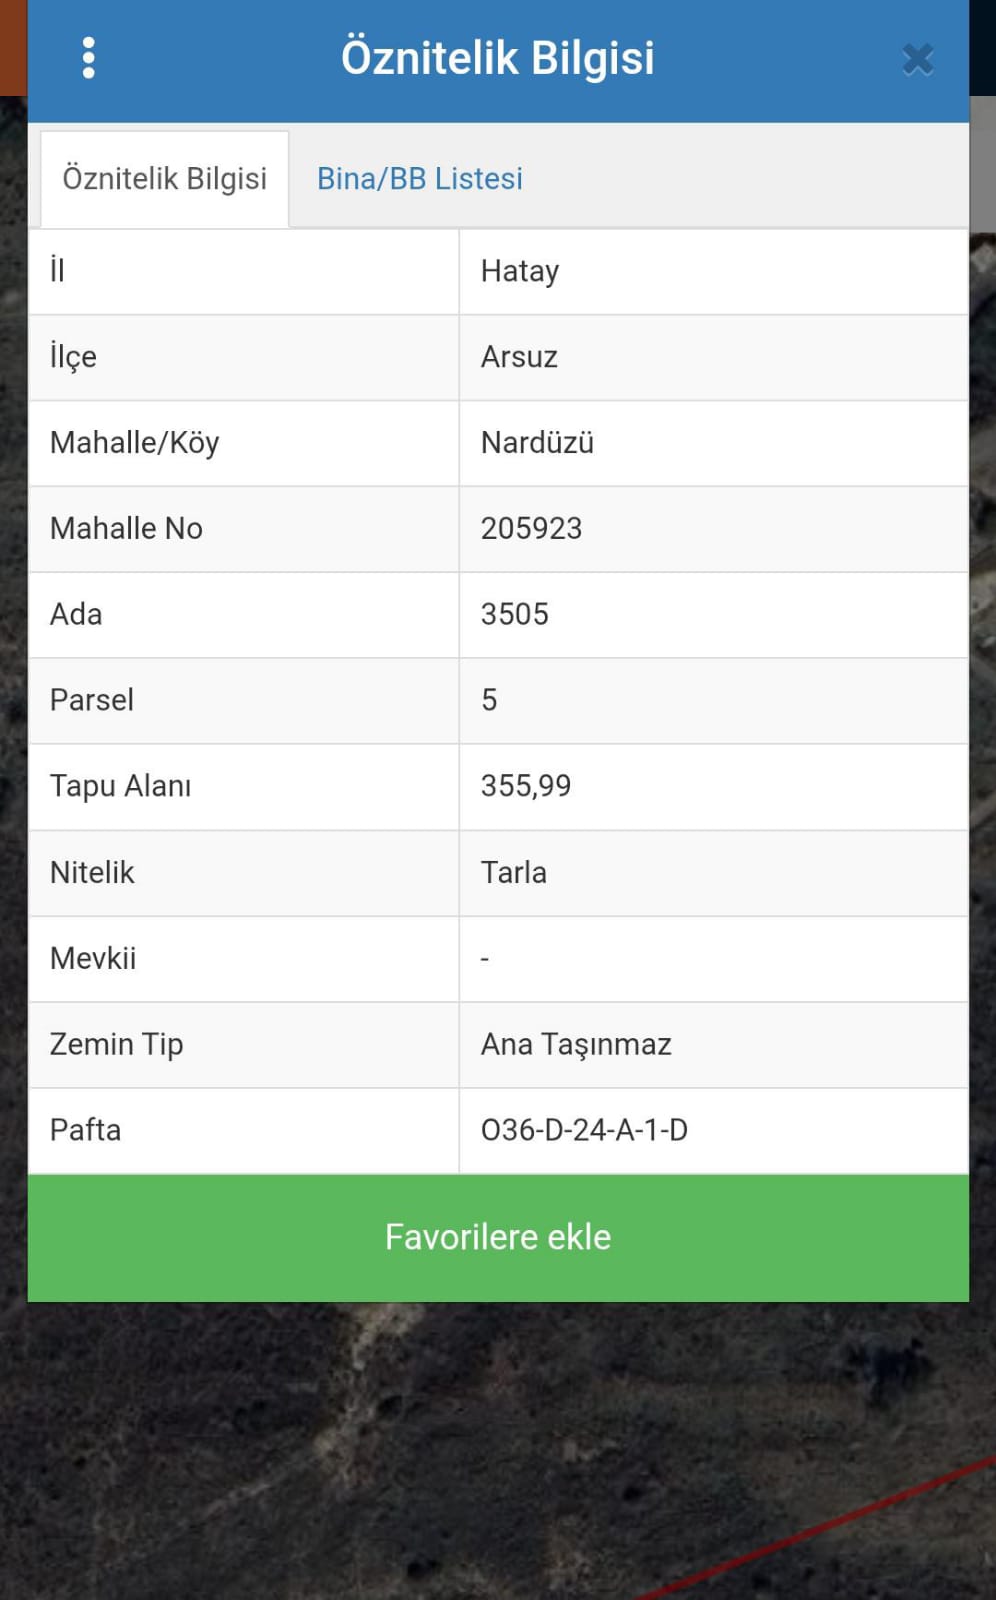
Task: Click the Nardüzü neighborhood value
Action: click(537, 443)
